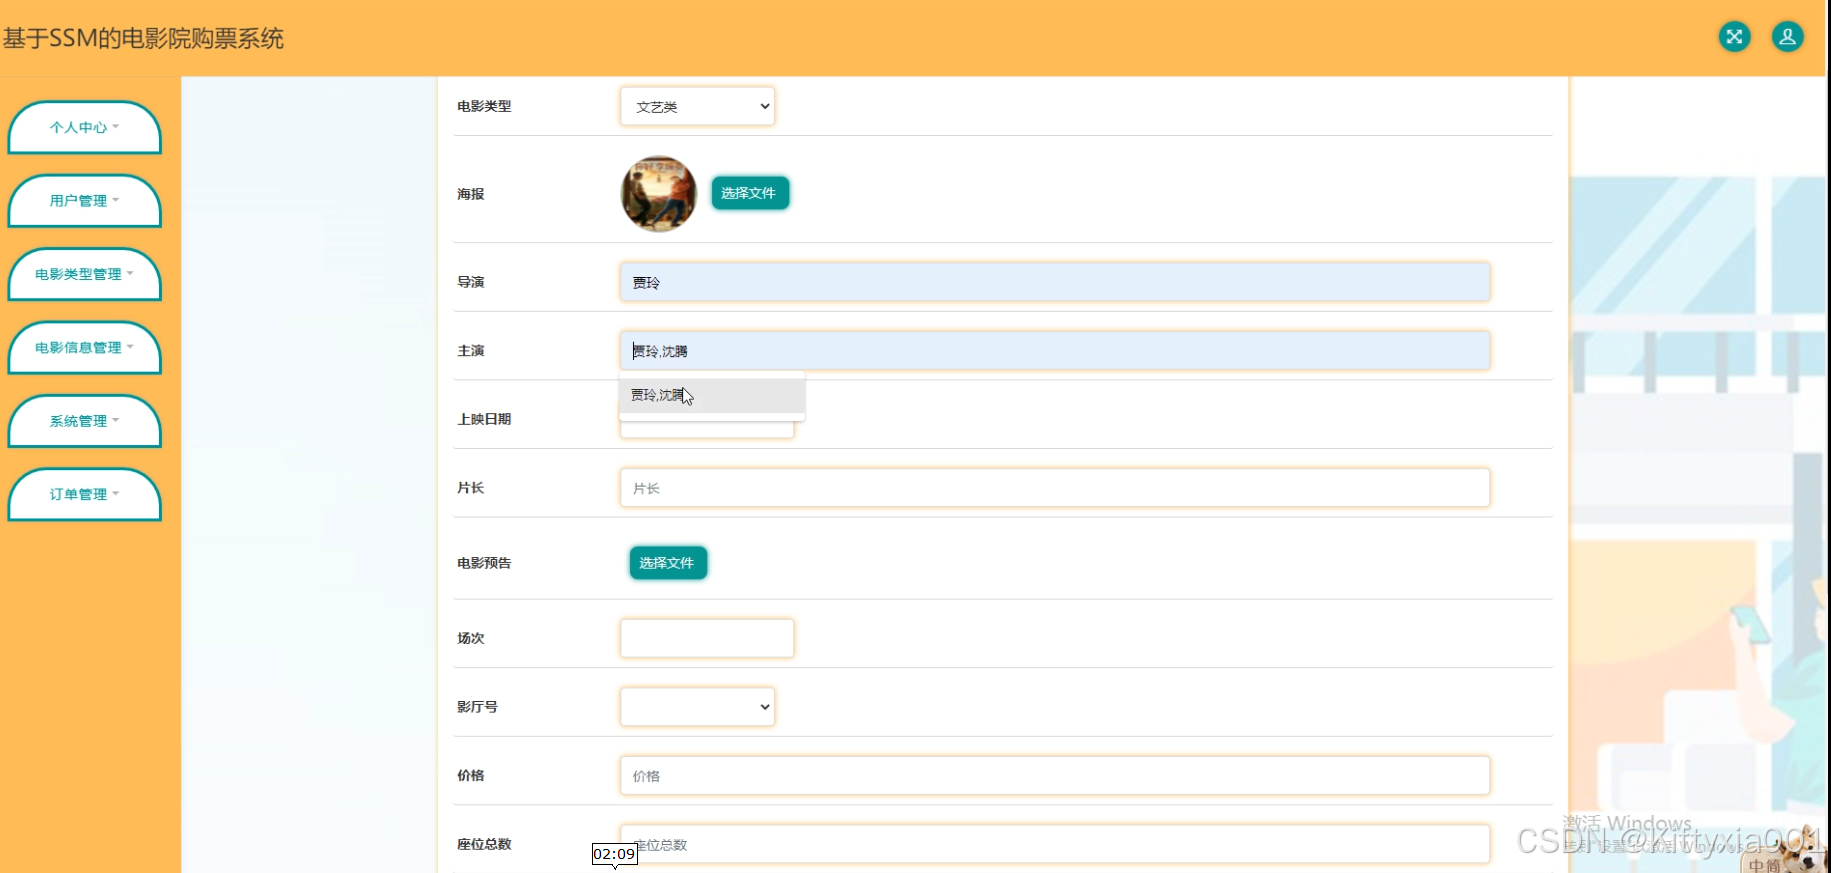Click the 导演 input field
Screen dimensions: 1831x873
pos(1054,283)
